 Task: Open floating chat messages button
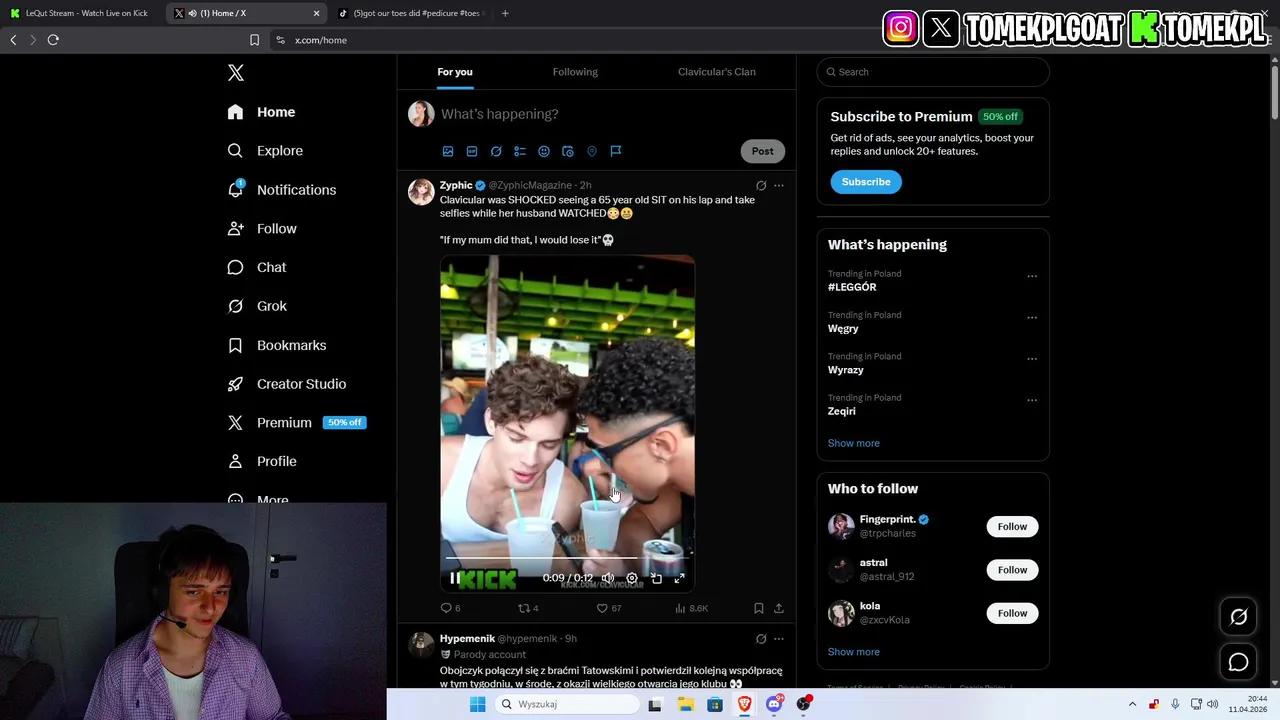(x=1238, y=662)
